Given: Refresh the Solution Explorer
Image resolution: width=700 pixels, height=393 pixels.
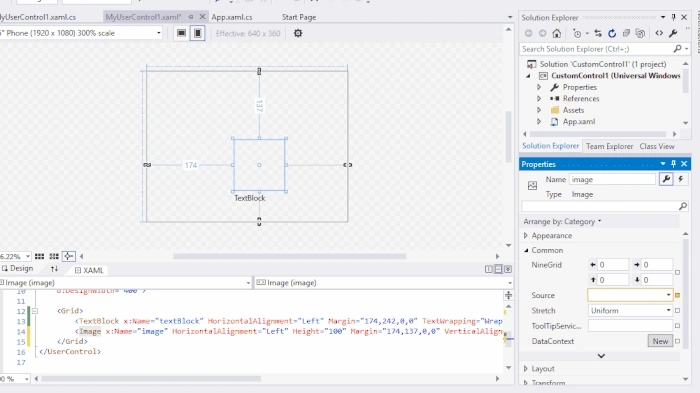Looking at the screenshot, I should coord(612,33).
